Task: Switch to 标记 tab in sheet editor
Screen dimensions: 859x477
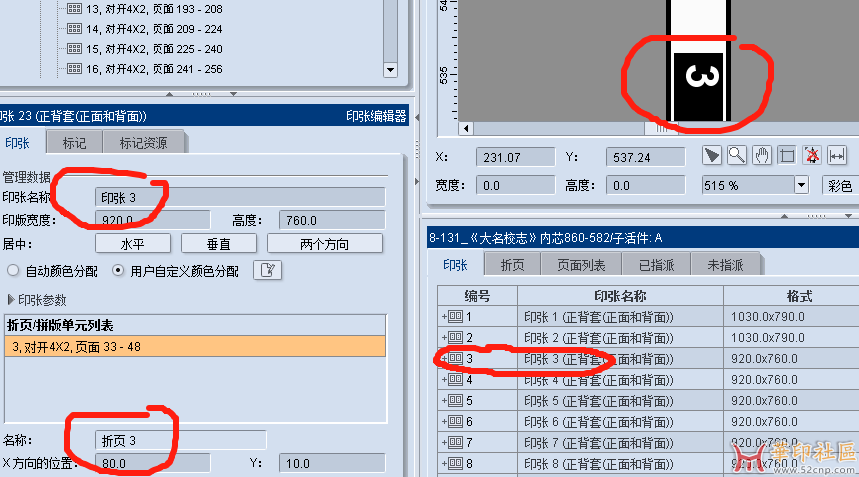Action: coord(74,143)
